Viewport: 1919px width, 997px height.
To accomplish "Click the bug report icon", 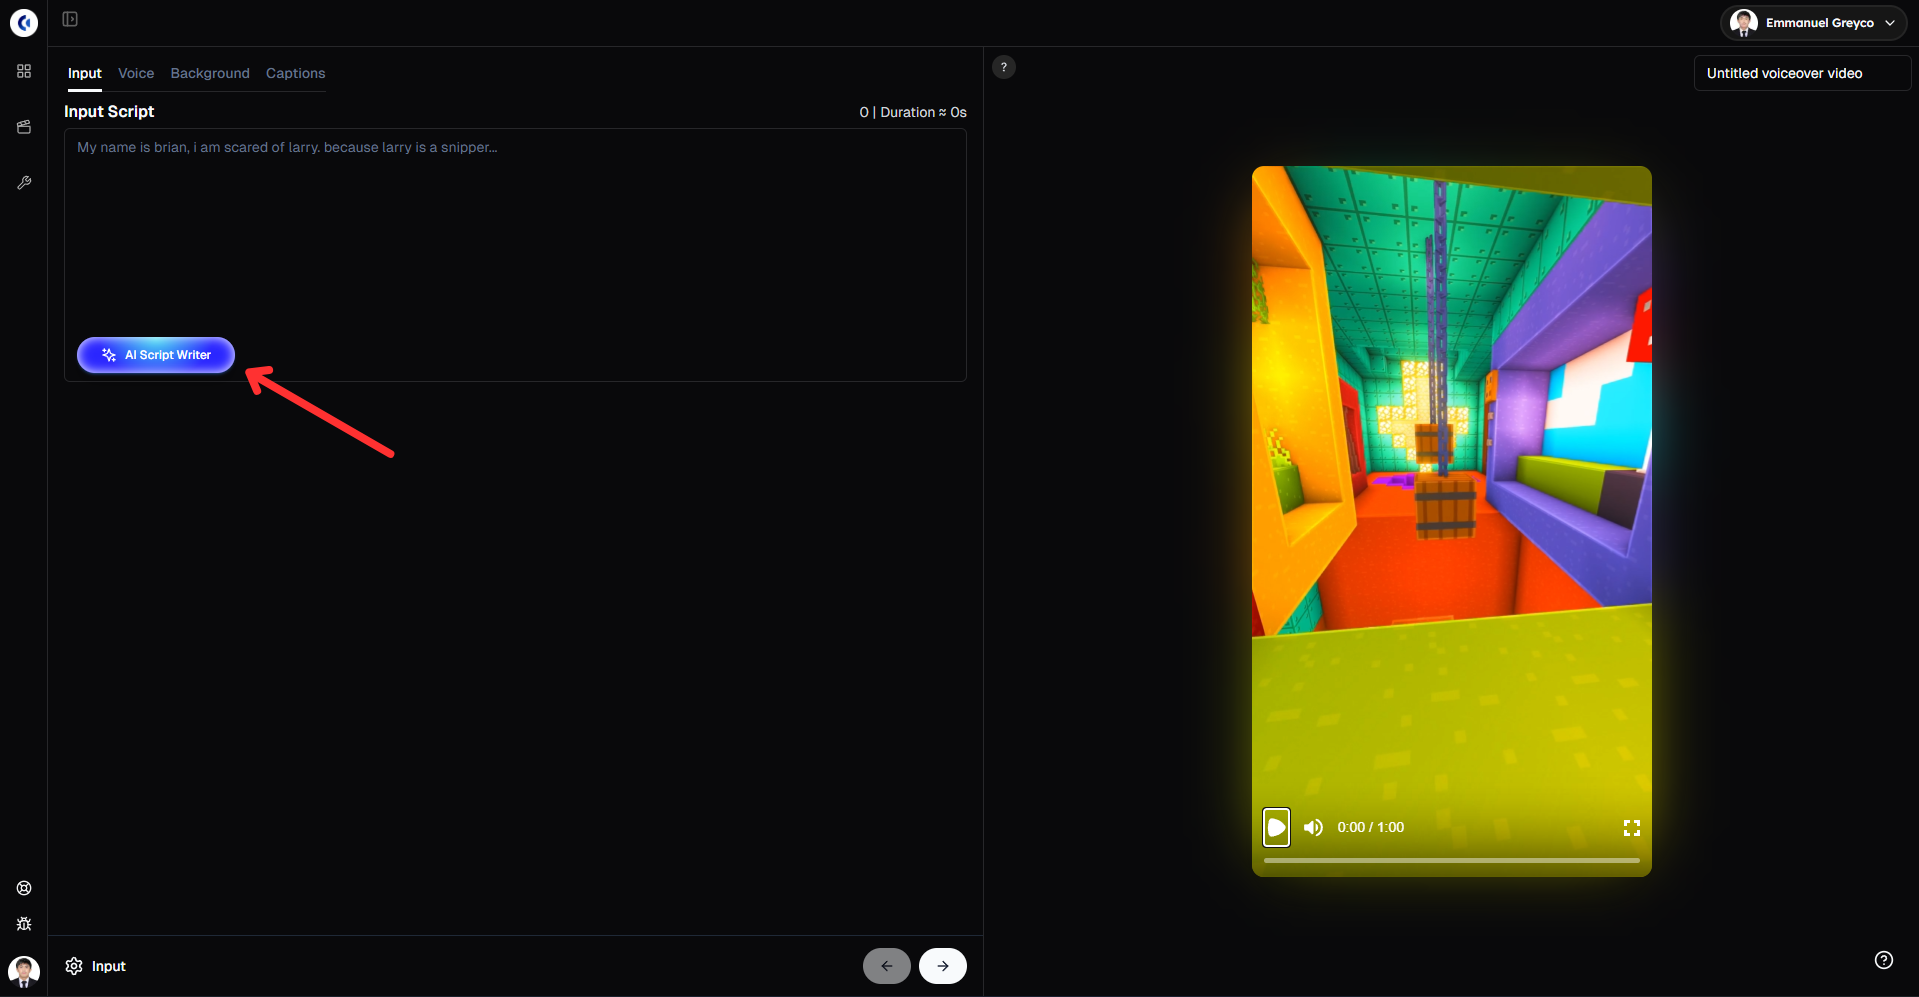I will 24,924.
